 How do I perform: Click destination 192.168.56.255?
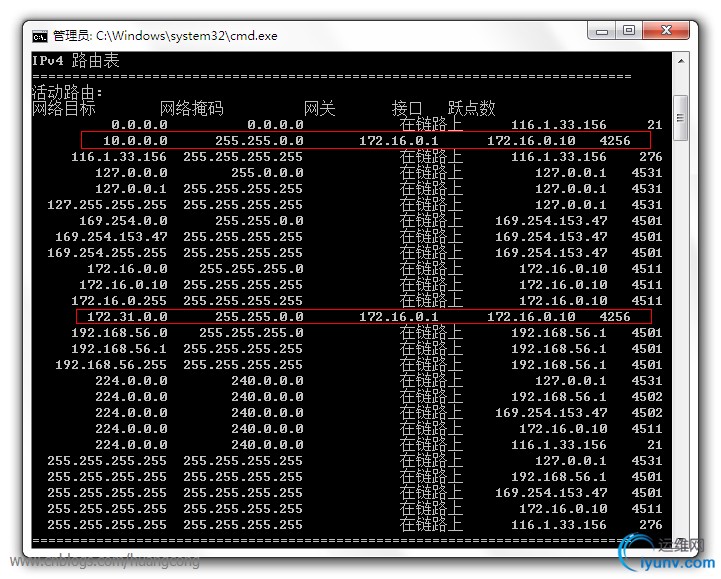[111, 365]
